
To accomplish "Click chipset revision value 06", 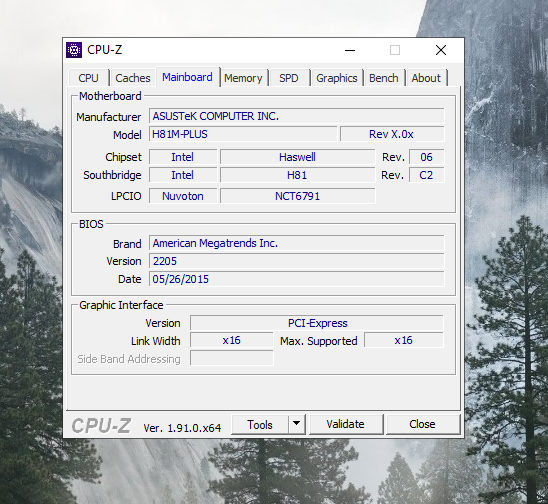I will pos(427,157).
